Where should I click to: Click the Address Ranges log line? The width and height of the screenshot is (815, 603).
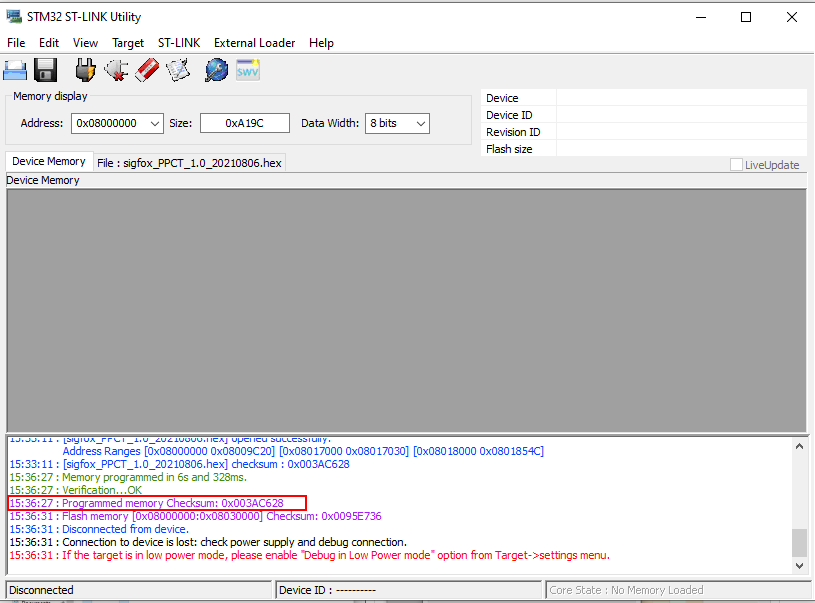(x=303, y=451)
